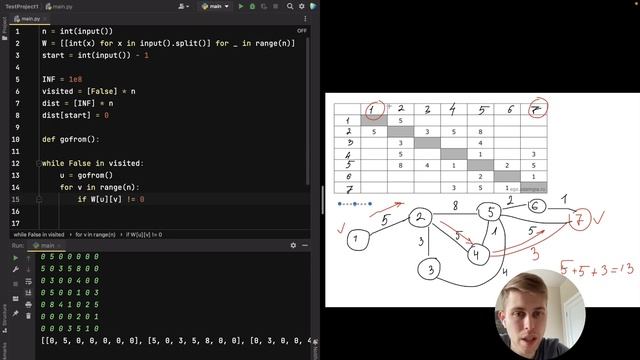Click restore layout icon in Run panel
The width and height of the screenshot is (640, 360).
16,299
